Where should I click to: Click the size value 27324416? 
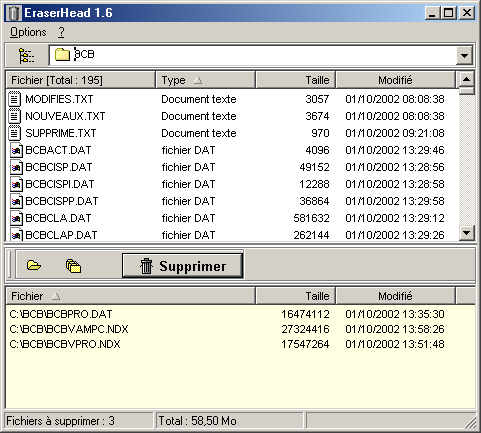click(305, 329)
